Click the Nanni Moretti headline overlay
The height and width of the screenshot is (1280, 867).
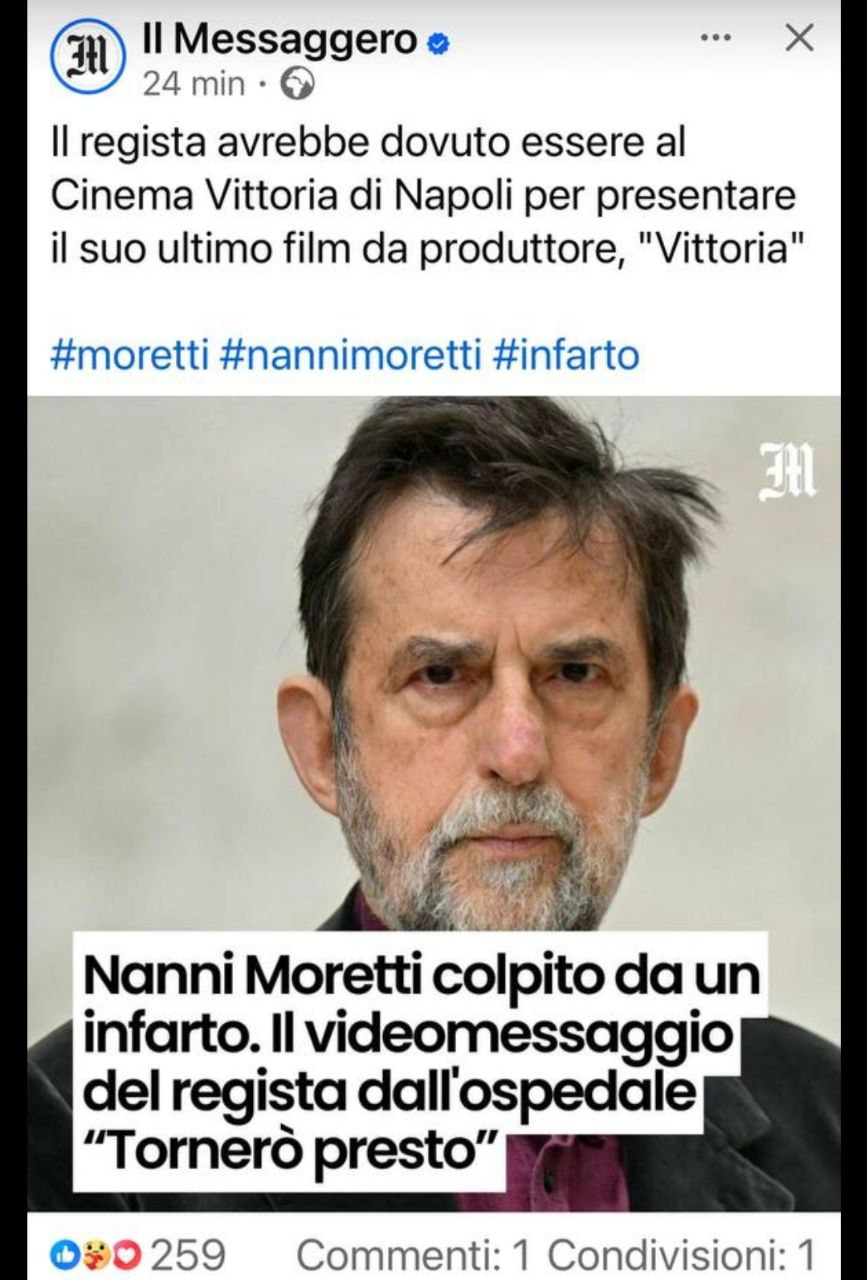coord(421,1062)
